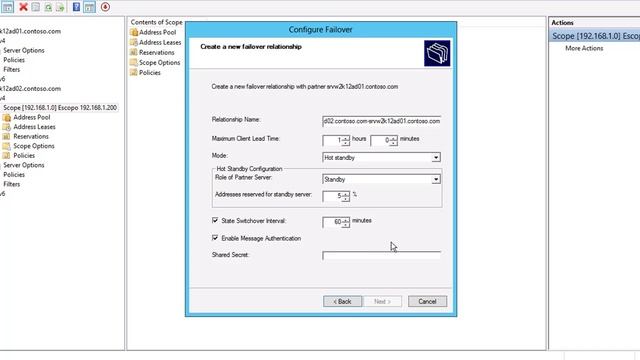
Task: Select Filters under the second server
Action: coord(11,184)
